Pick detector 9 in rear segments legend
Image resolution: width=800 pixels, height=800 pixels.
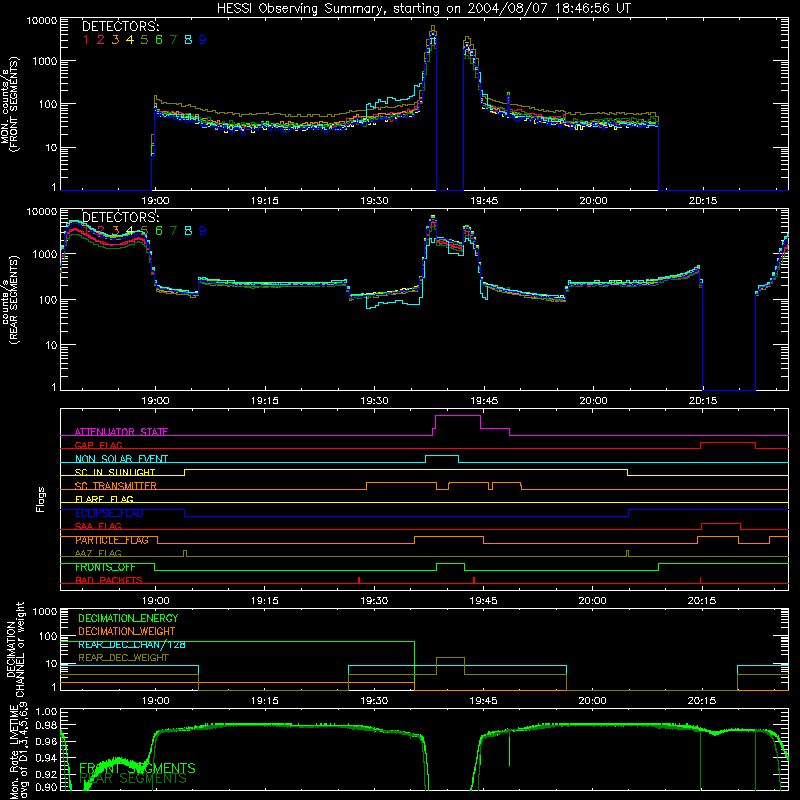click(x=203, y=231)
